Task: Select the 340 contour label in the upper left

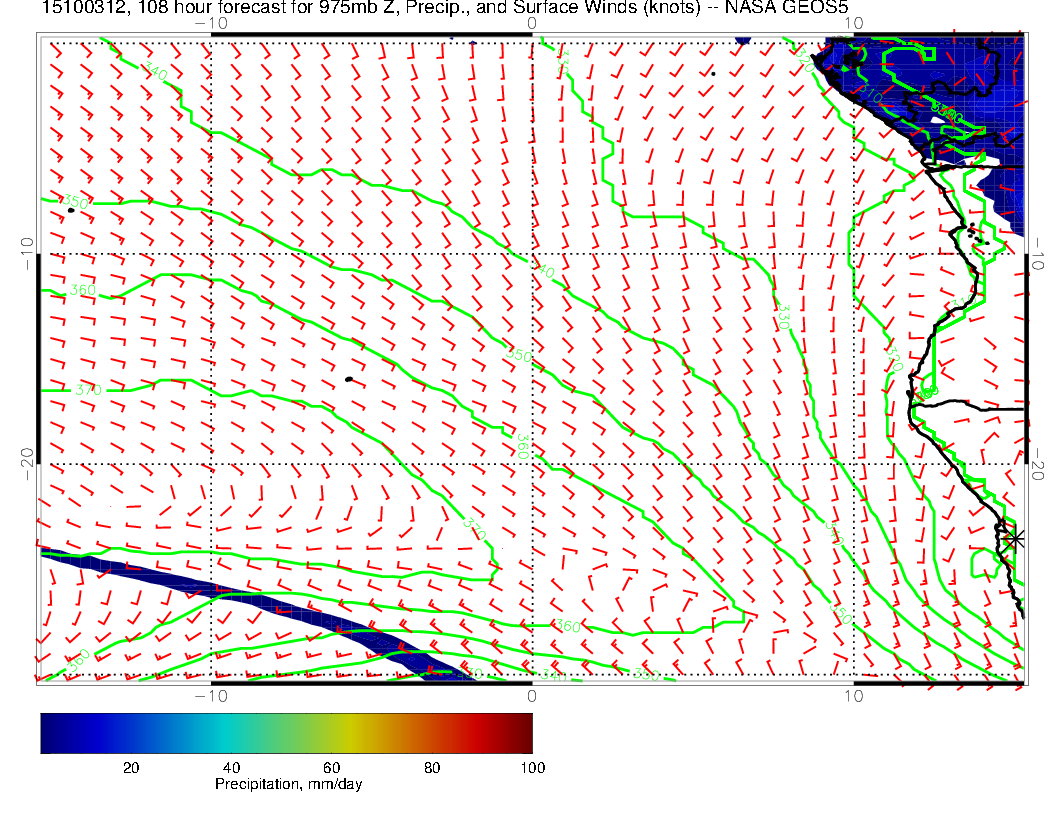Action: point(154,71)
